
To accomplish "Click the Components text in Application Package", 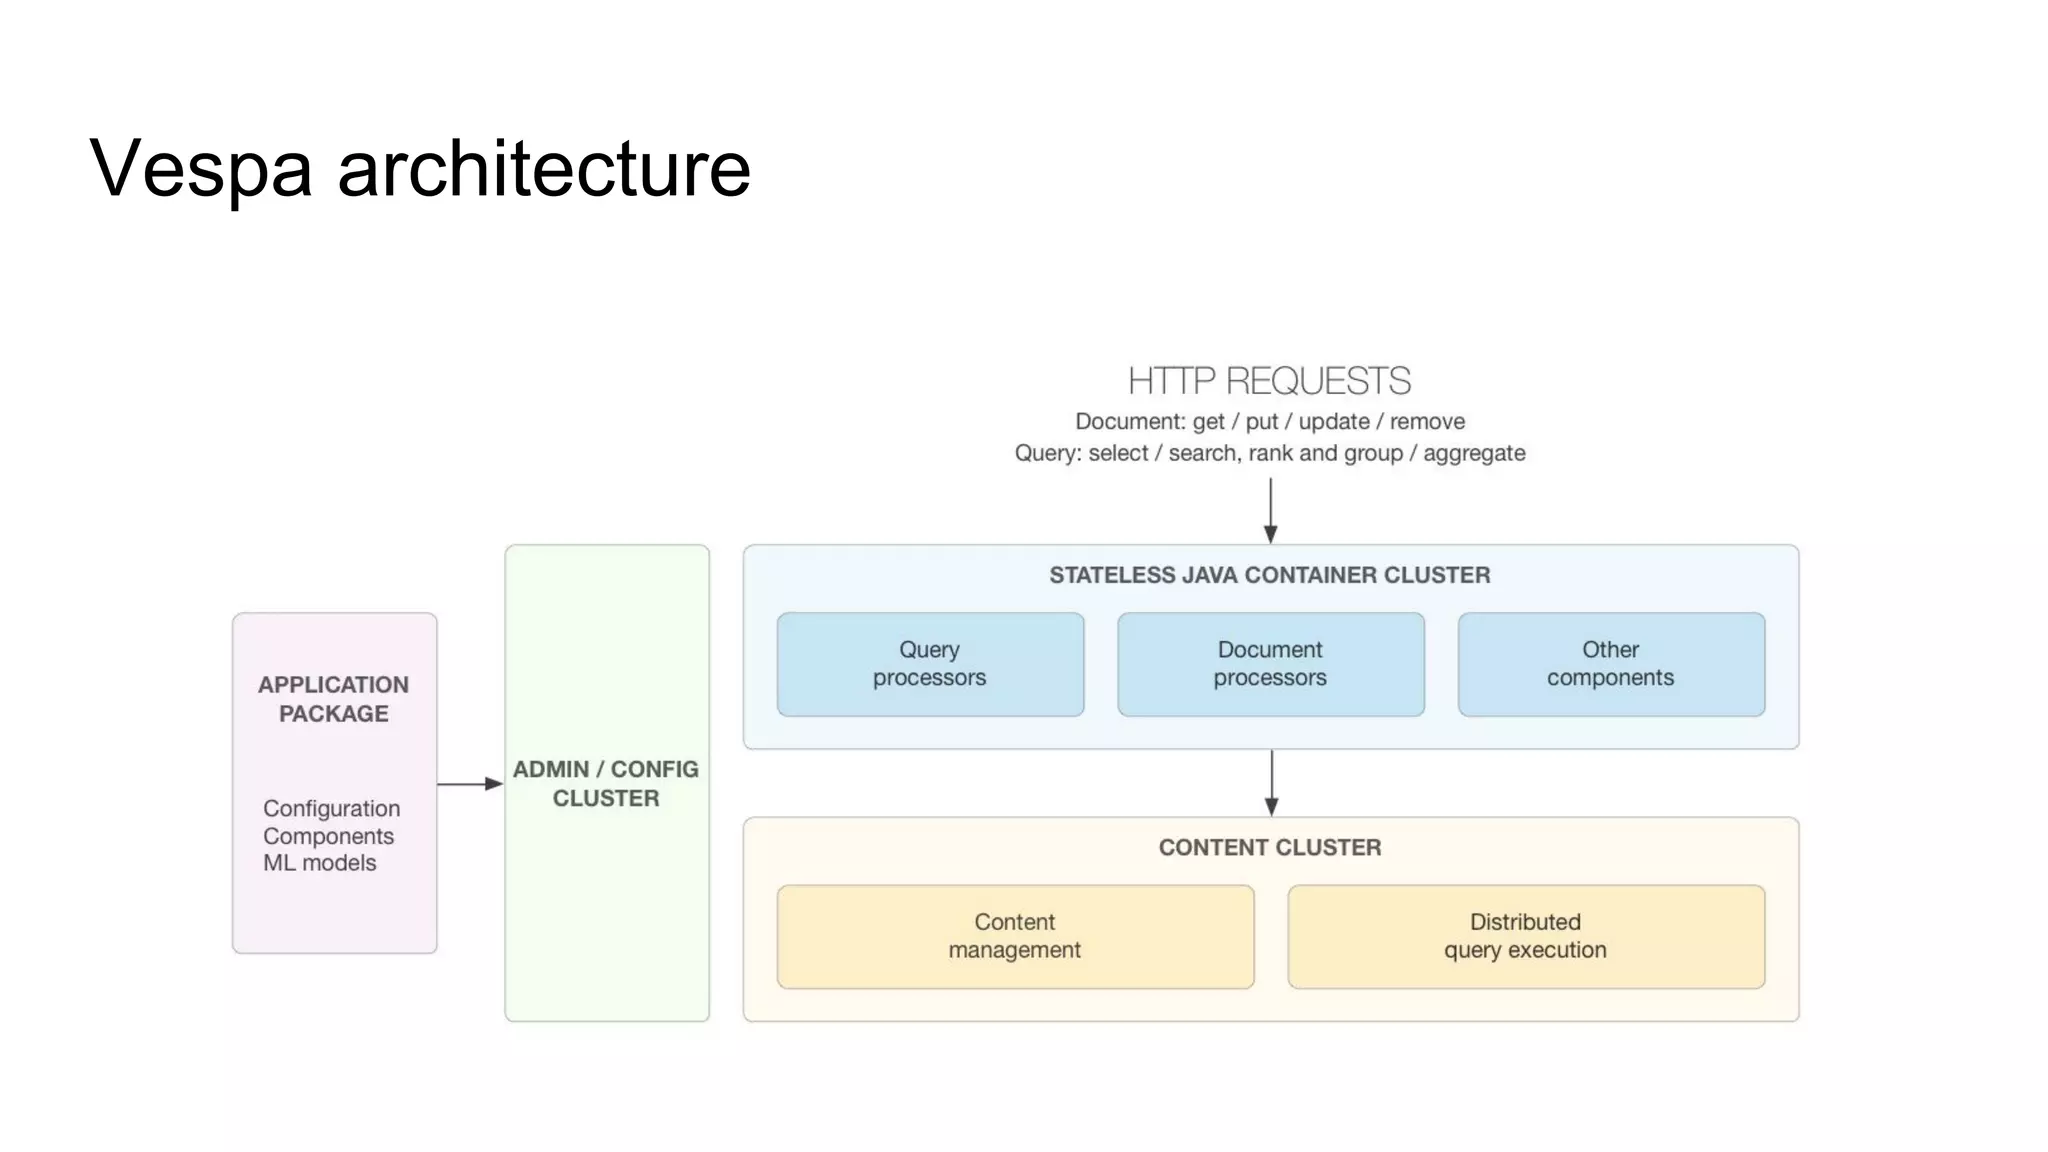I will coord(328,836).
